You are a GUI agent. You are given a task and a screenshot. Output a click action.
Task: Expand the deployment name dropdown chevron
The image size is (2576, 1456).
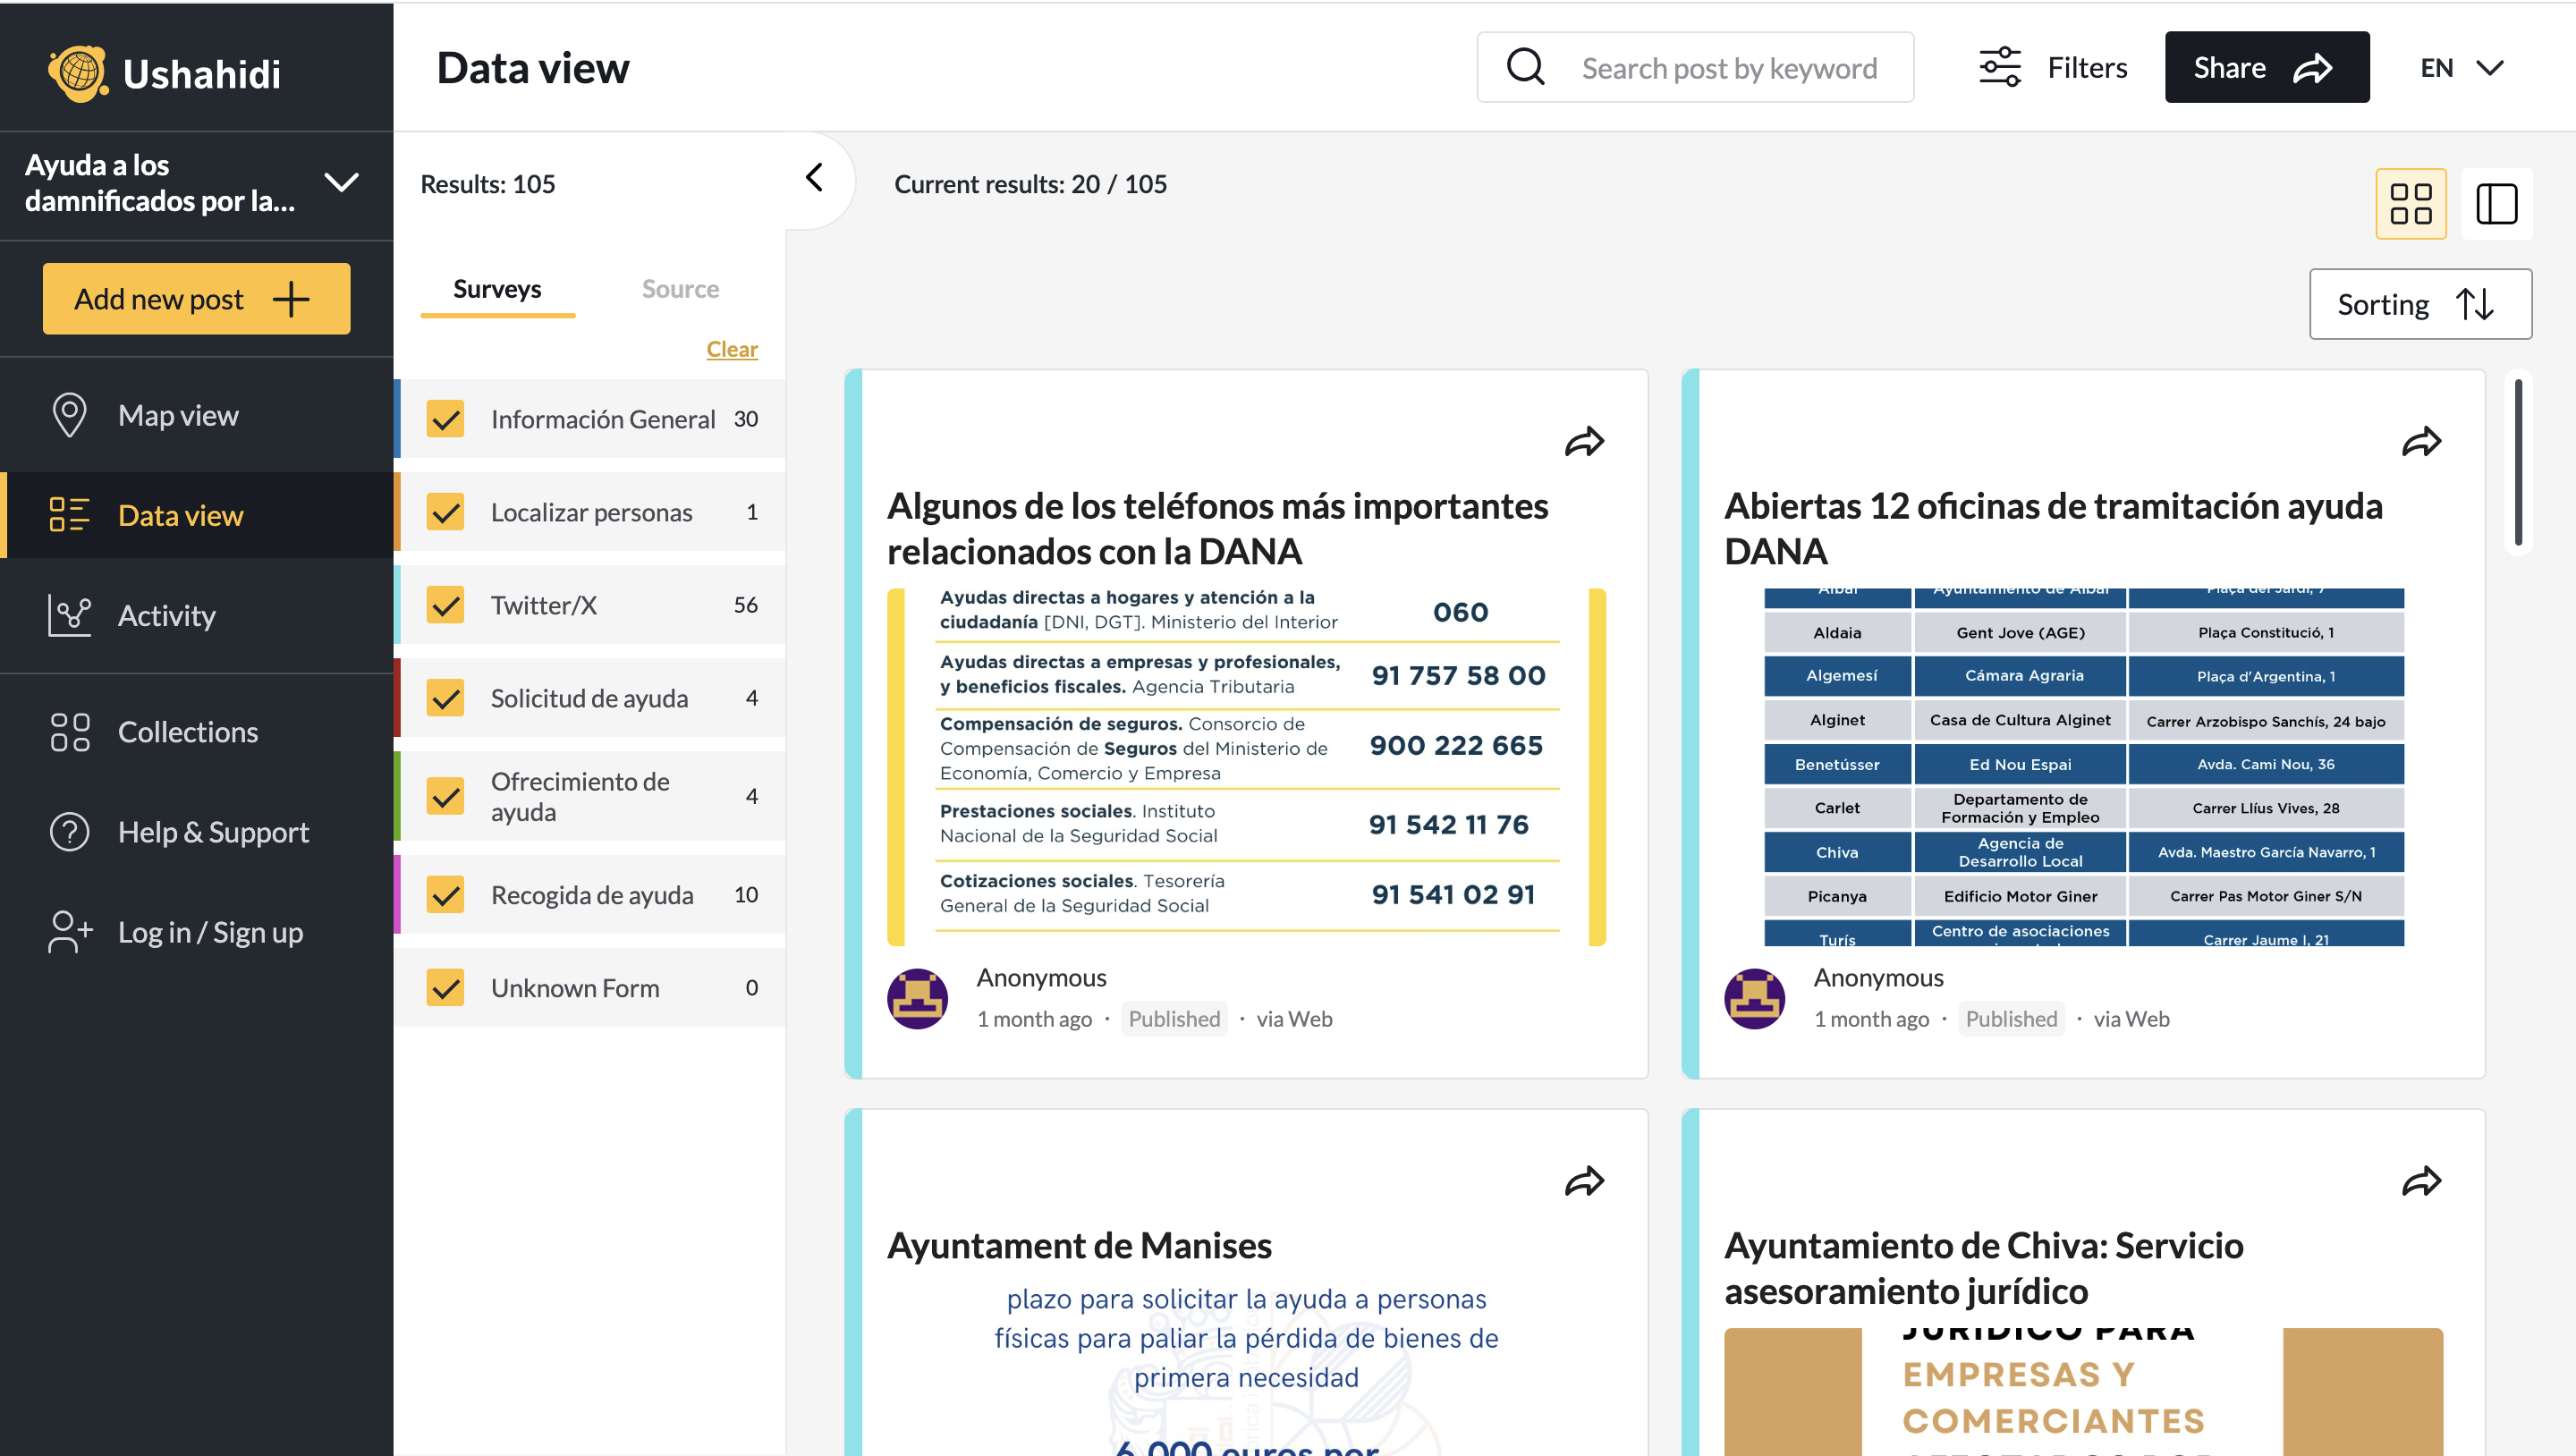click(342, 182)
